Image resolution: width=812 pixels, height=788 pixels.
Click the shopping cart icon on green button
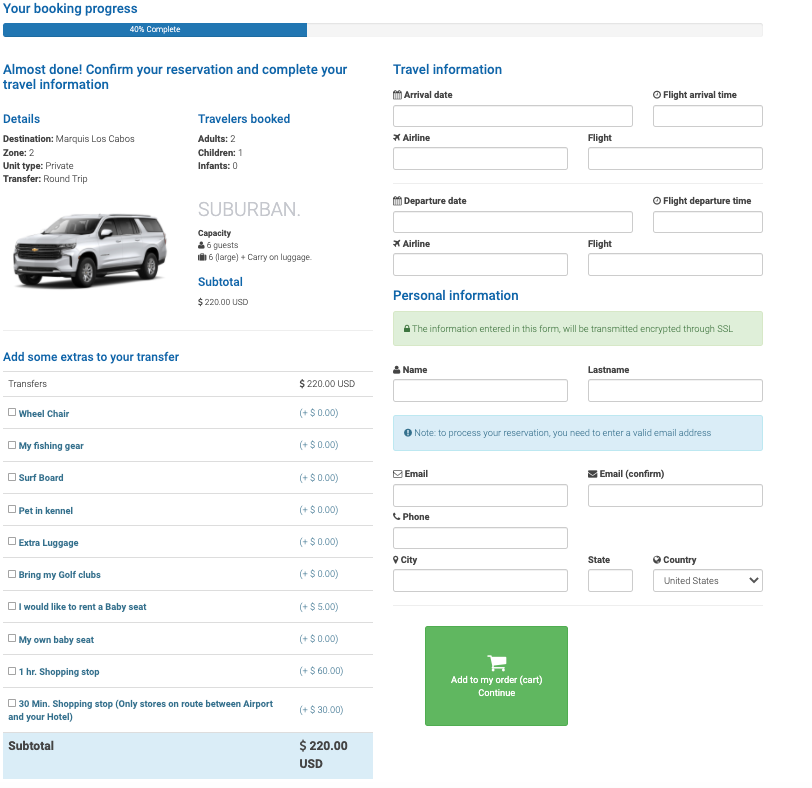click(x=496, y=662)
